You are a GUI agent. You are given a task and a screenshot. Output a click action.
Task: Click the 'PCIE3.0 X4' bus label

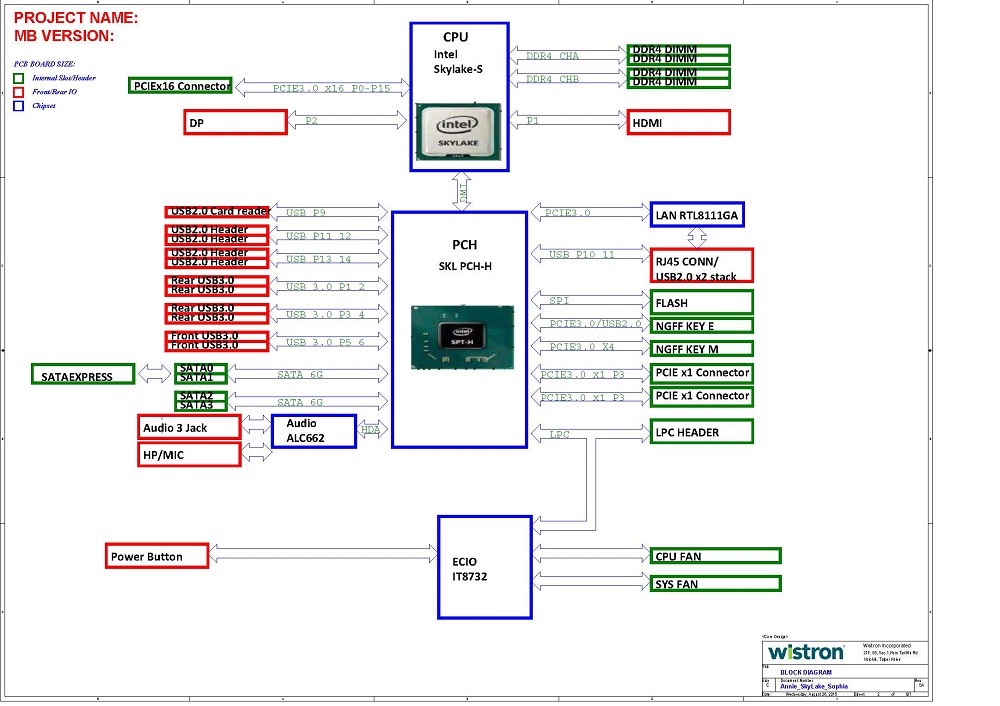pyautogui.click(x=582, y=346)
